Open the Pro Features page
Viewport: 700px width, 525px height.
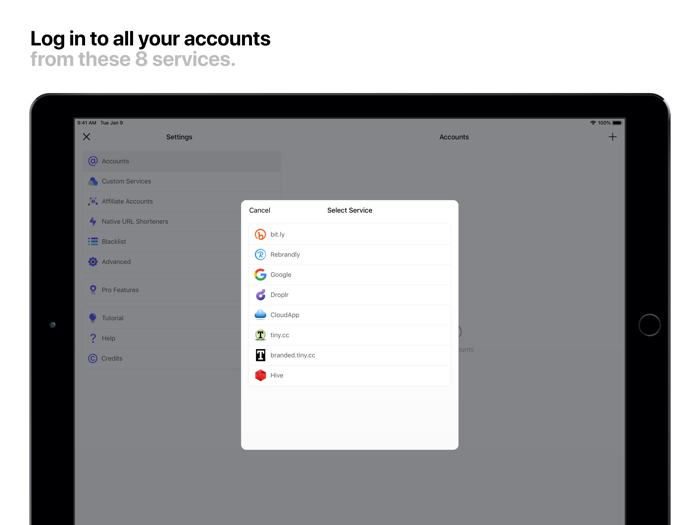(x=162, y=290)
